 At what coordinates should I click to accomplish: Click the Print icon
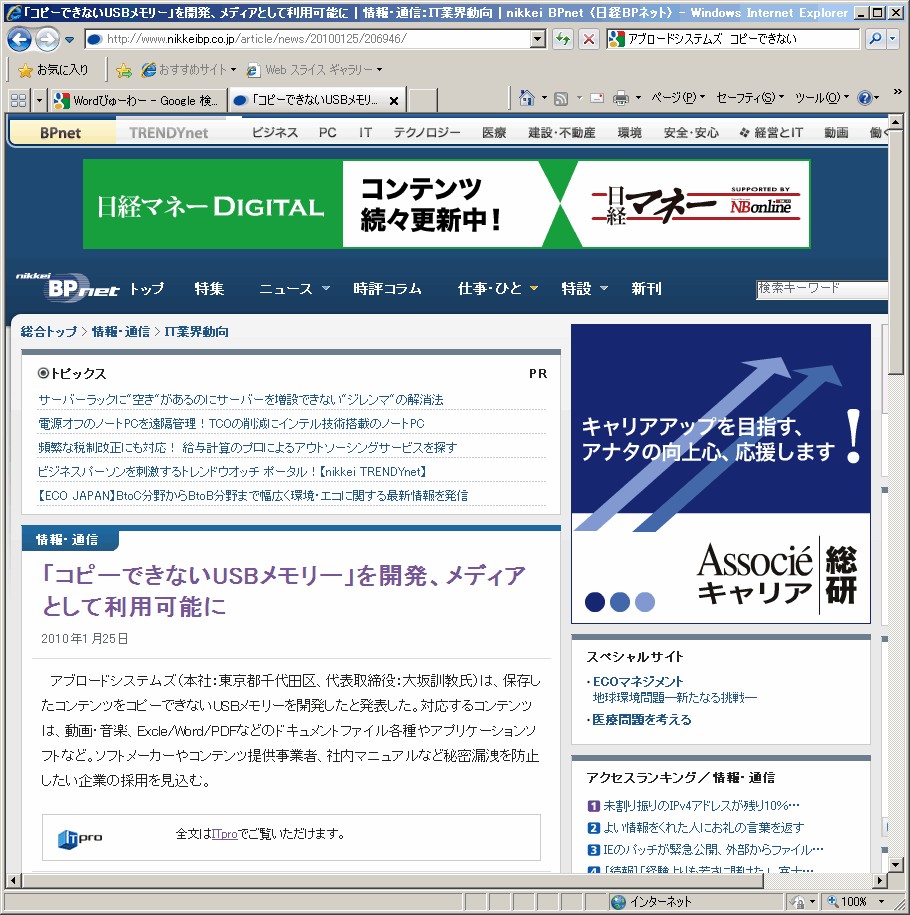pos(620,98)
